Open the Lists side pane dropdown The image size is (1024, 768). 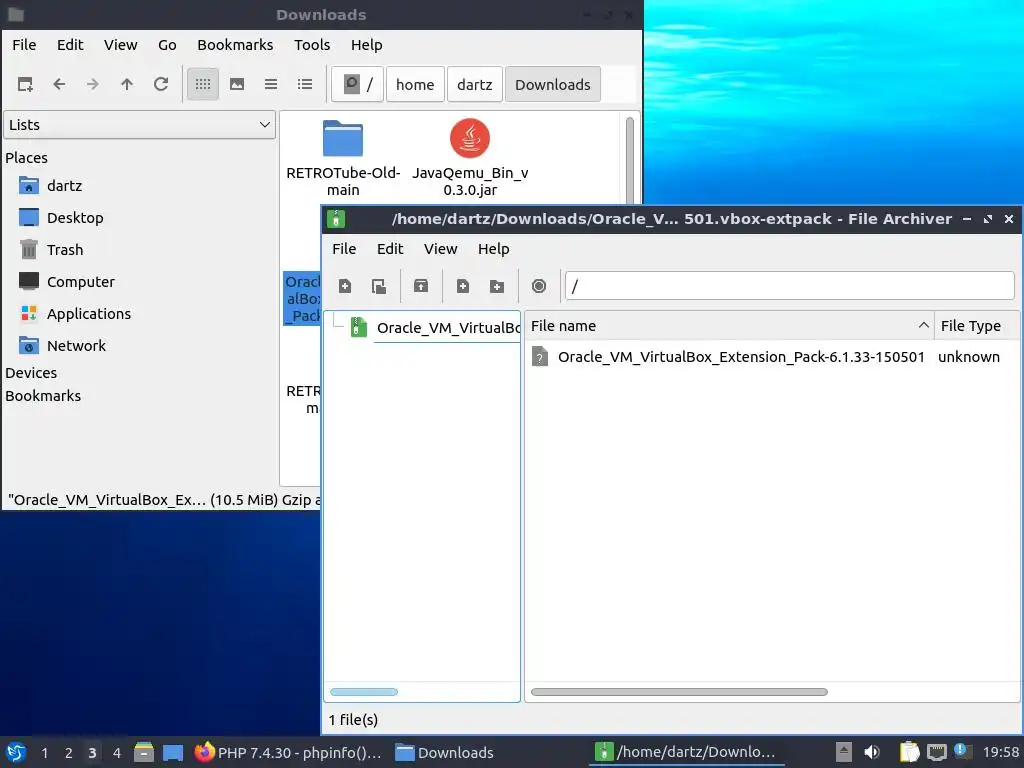[140, 125]
